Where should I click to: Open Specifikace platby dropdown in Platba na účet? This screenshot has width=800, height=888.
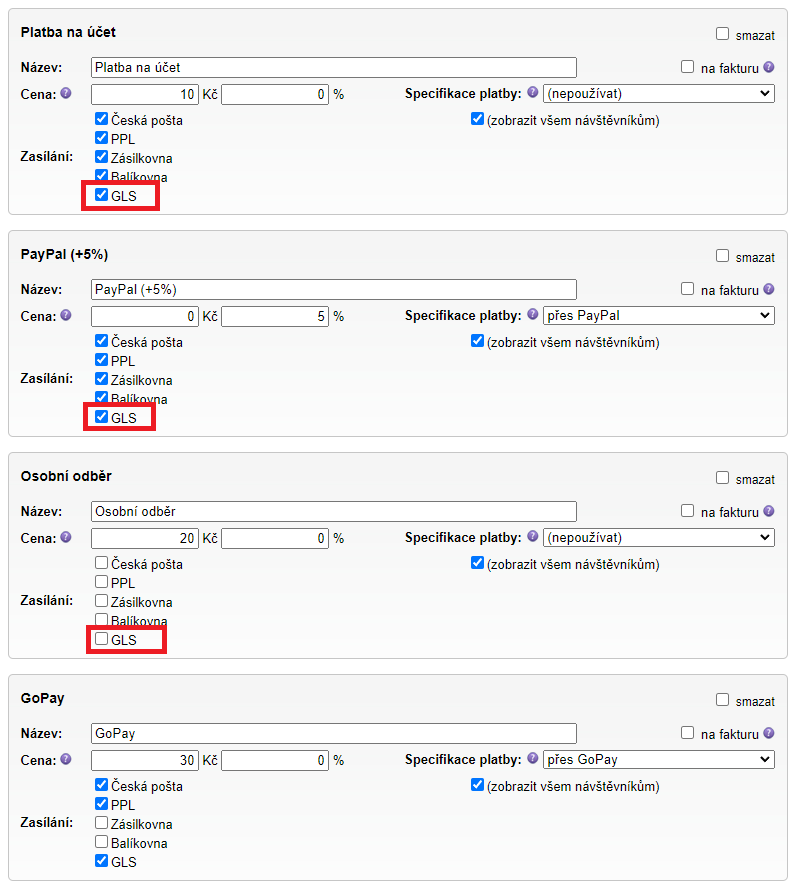click(x=658, y=94)
